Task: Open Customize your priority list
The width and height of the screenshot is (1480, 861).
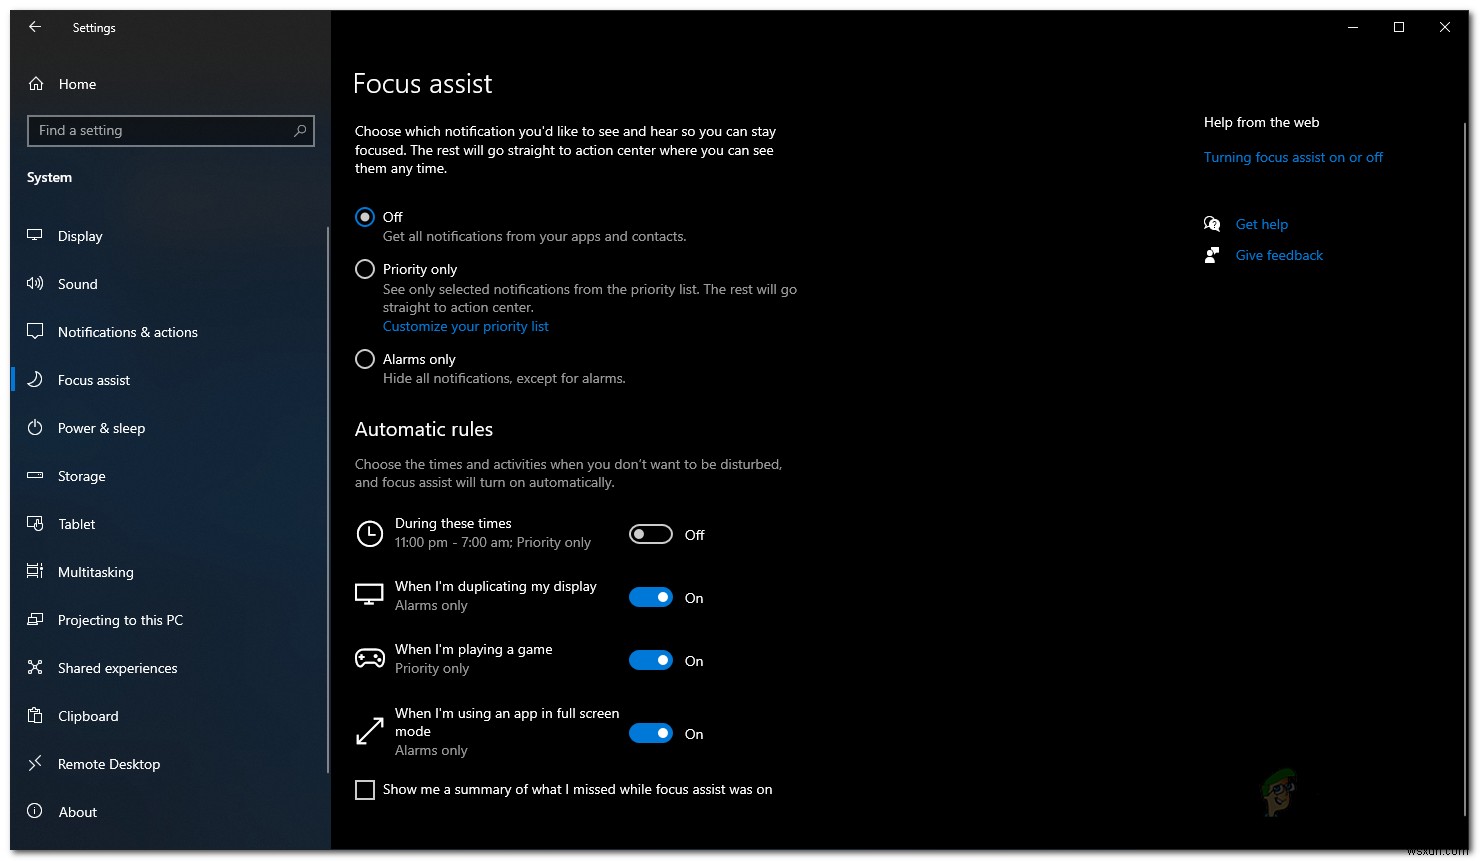Action: [x=465, y=326]
